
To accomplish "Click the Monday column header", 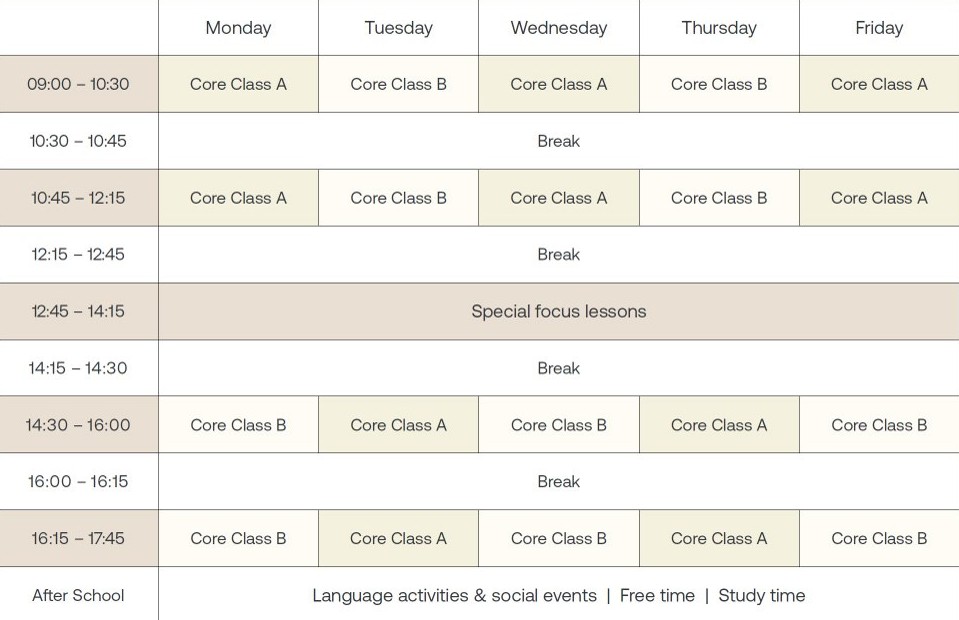I will pos(238,28).
